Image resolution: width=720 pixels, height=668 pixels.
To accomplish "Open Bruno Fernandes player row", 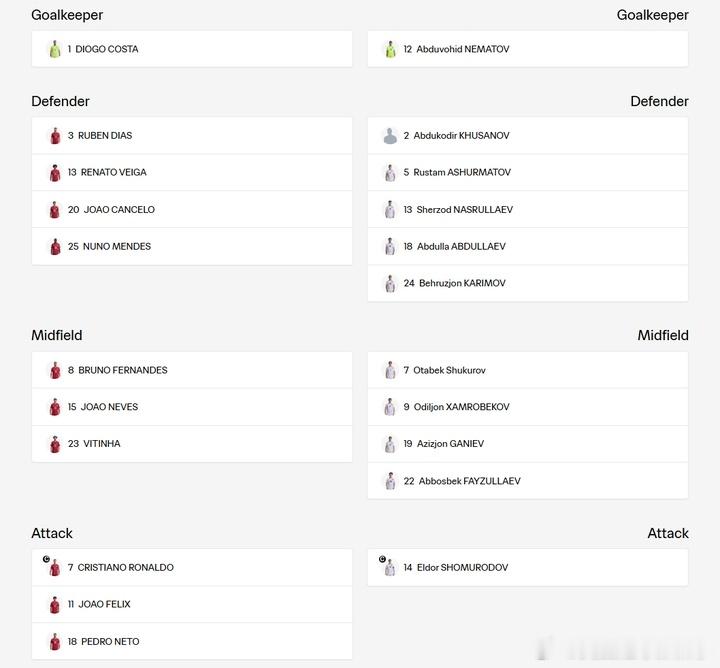I will pyautogui.click(x=192, y=370).
